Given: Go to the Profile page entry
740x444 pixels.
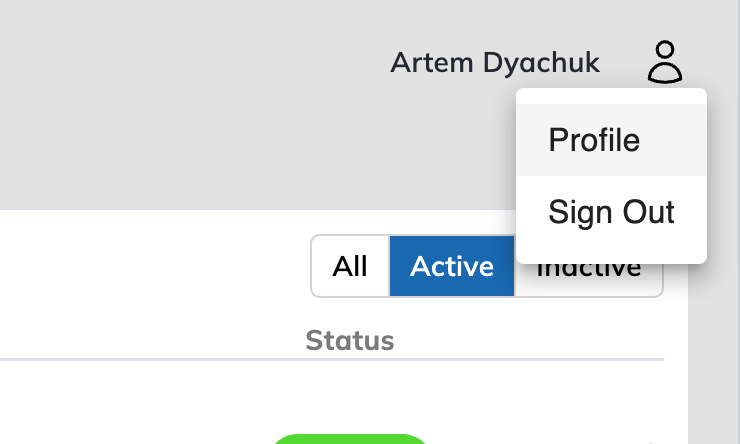Looking at the screenshot, I should (594, 140).
